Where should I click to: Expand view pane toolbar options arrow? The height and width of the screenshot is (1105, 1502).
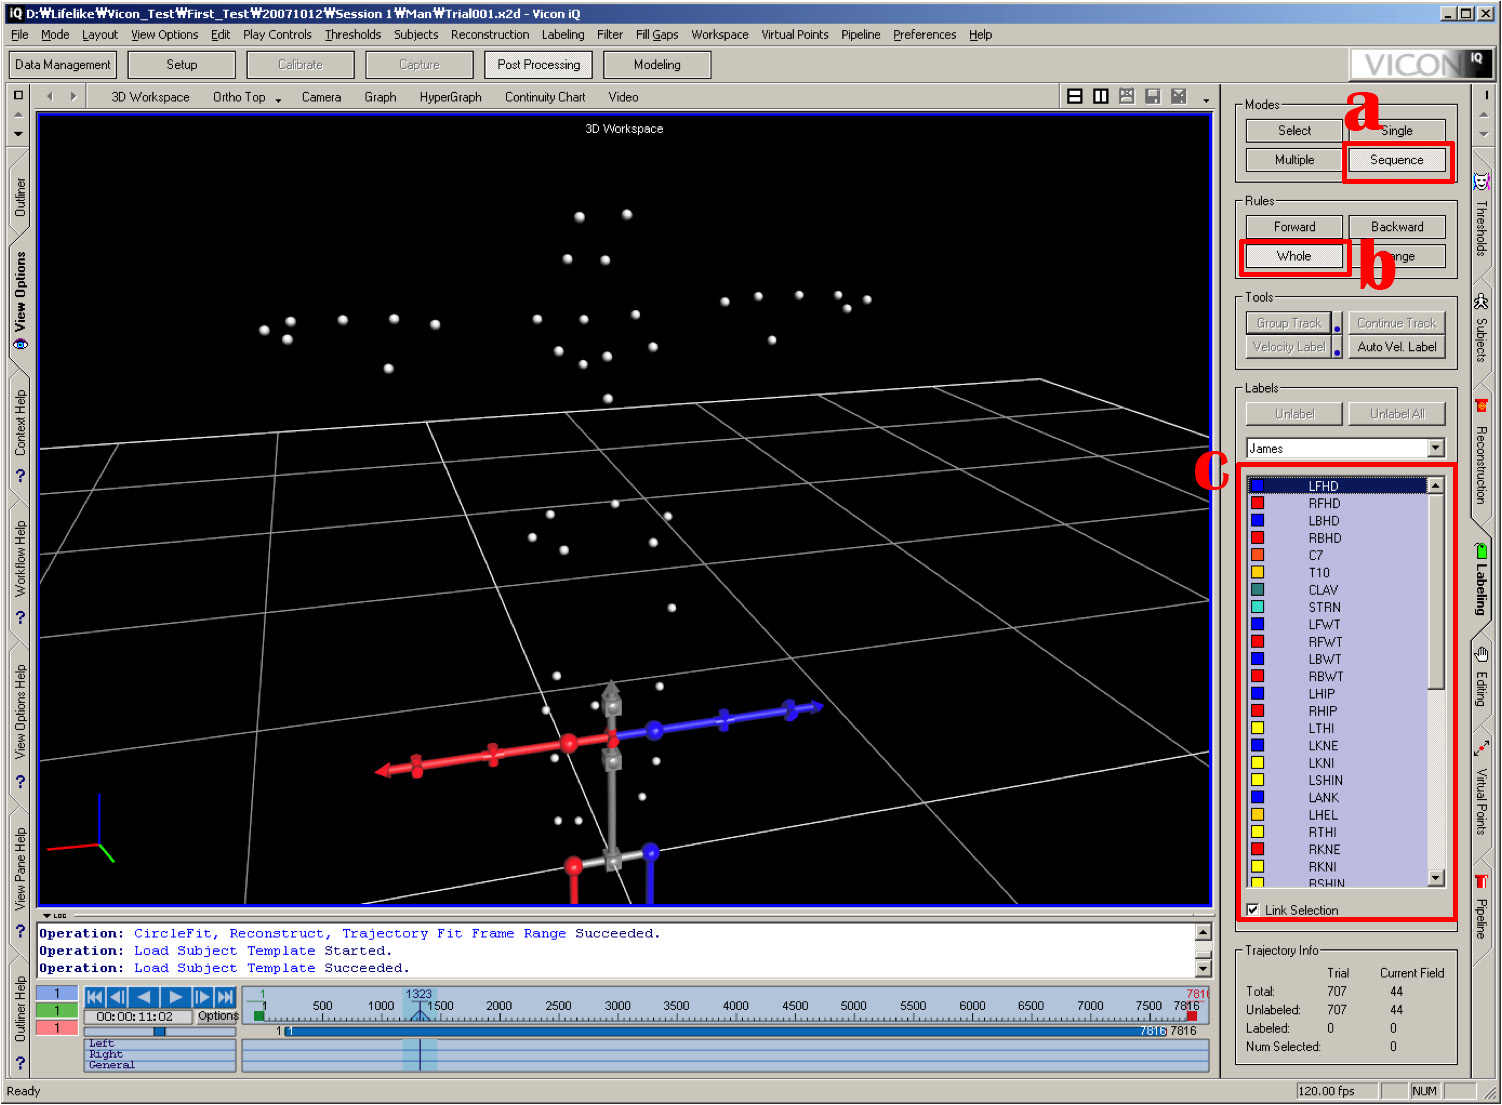click(x=1206, y=99)
